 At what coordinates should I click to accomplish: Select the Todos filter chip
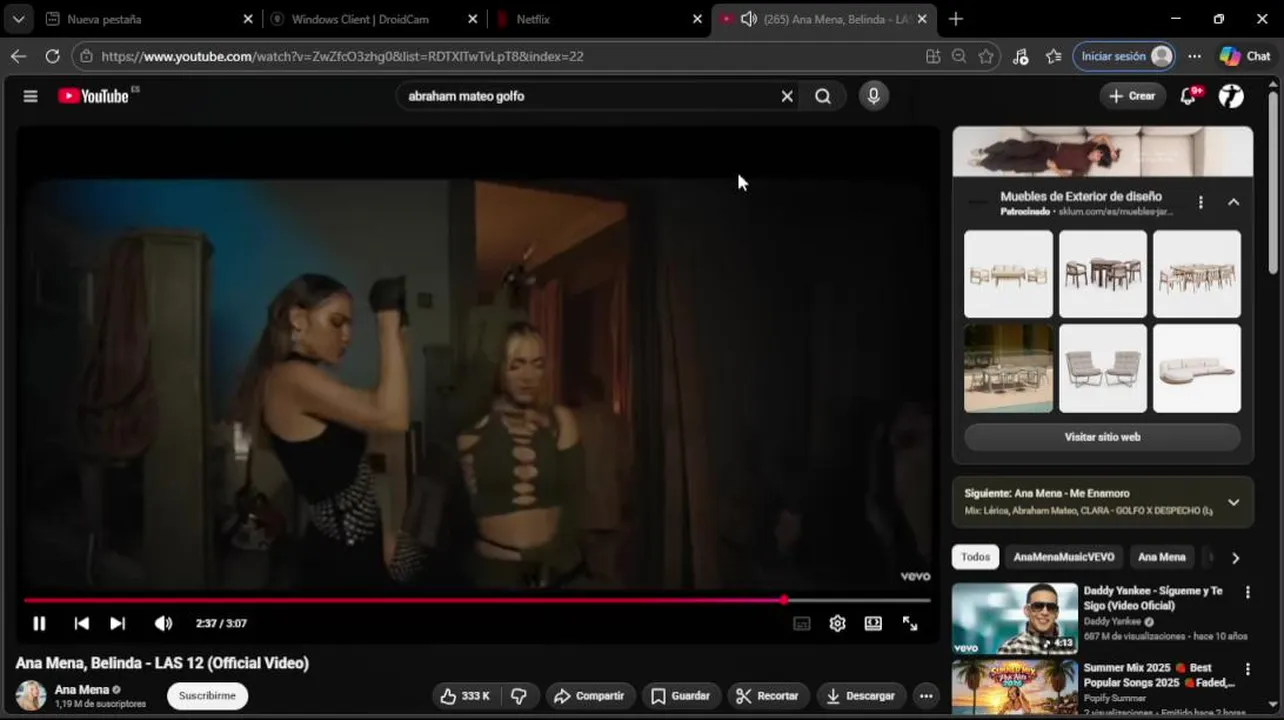tap(975, 557)
